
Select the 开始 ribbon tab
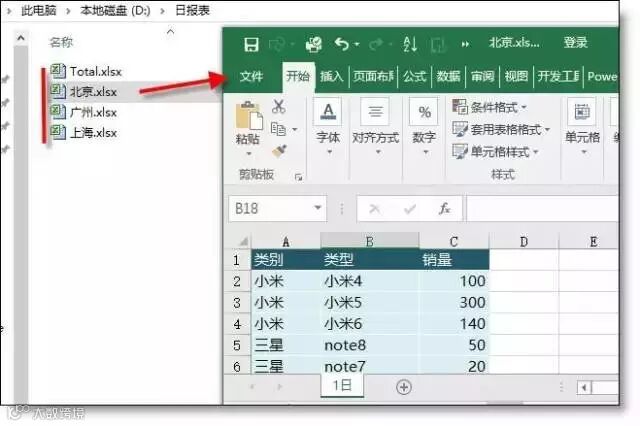(298, 76)
